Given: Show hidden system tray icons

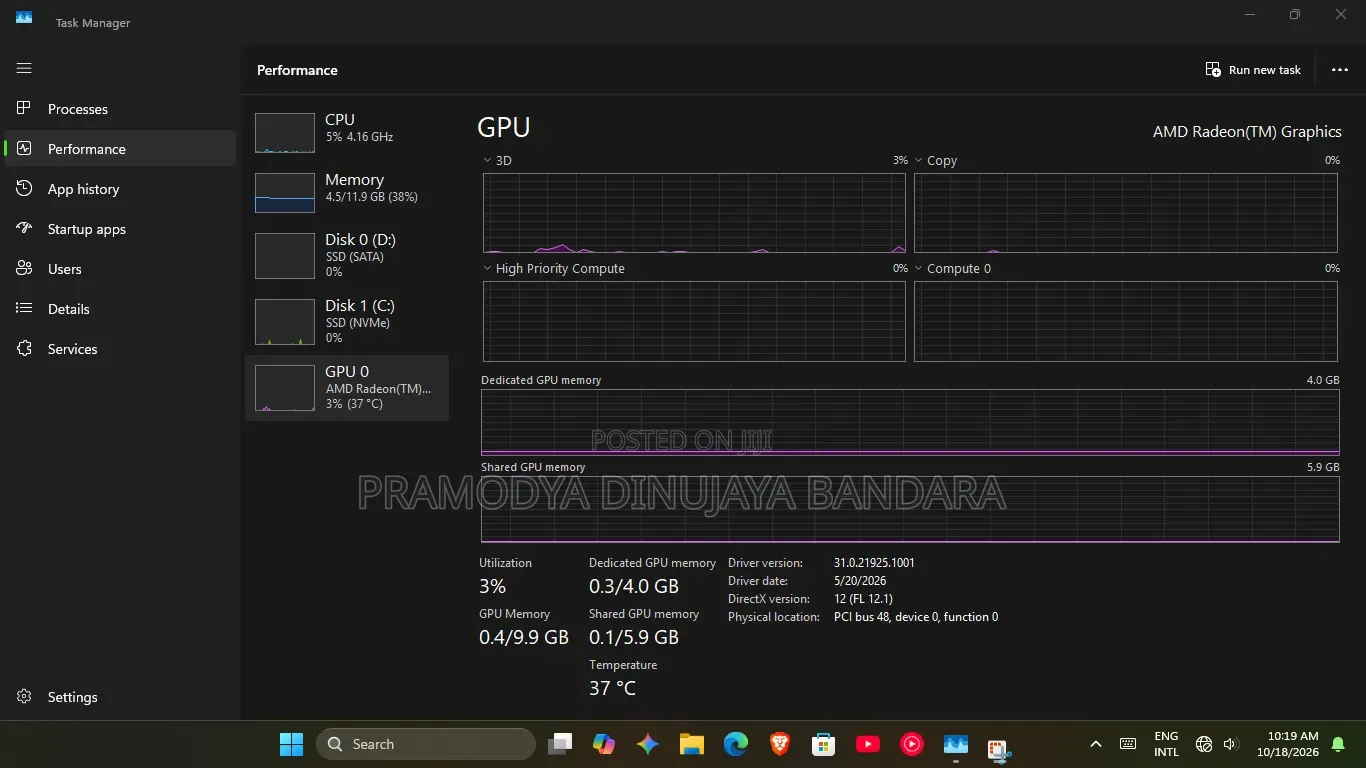Looking at the screenshot, I should pos(1096,744).
